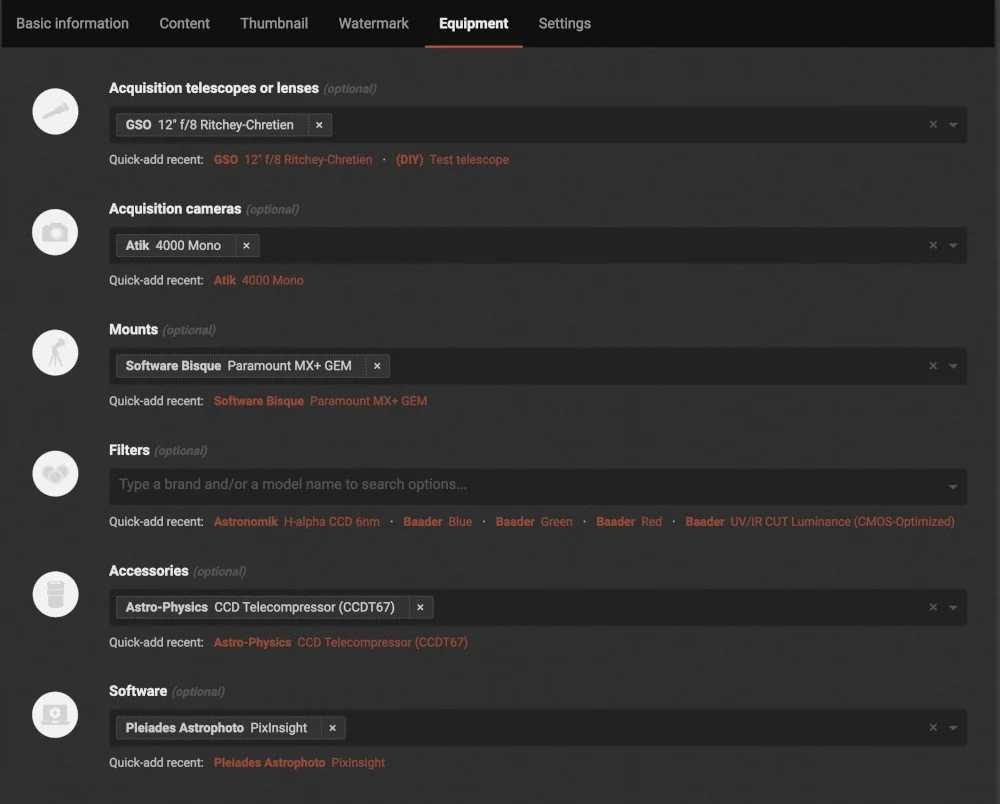Click the camera icon beside Acquisition cameras

tap(55, 232)
